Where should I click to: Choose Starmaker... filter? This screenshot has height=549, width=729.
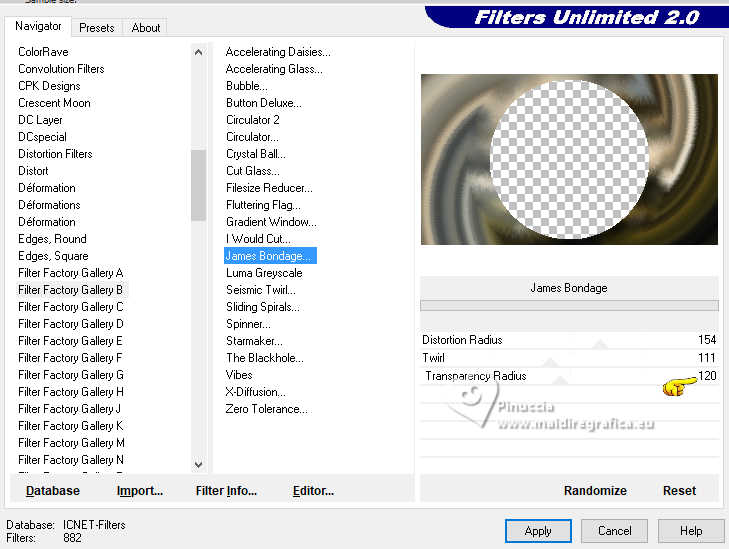pos(254,341)
